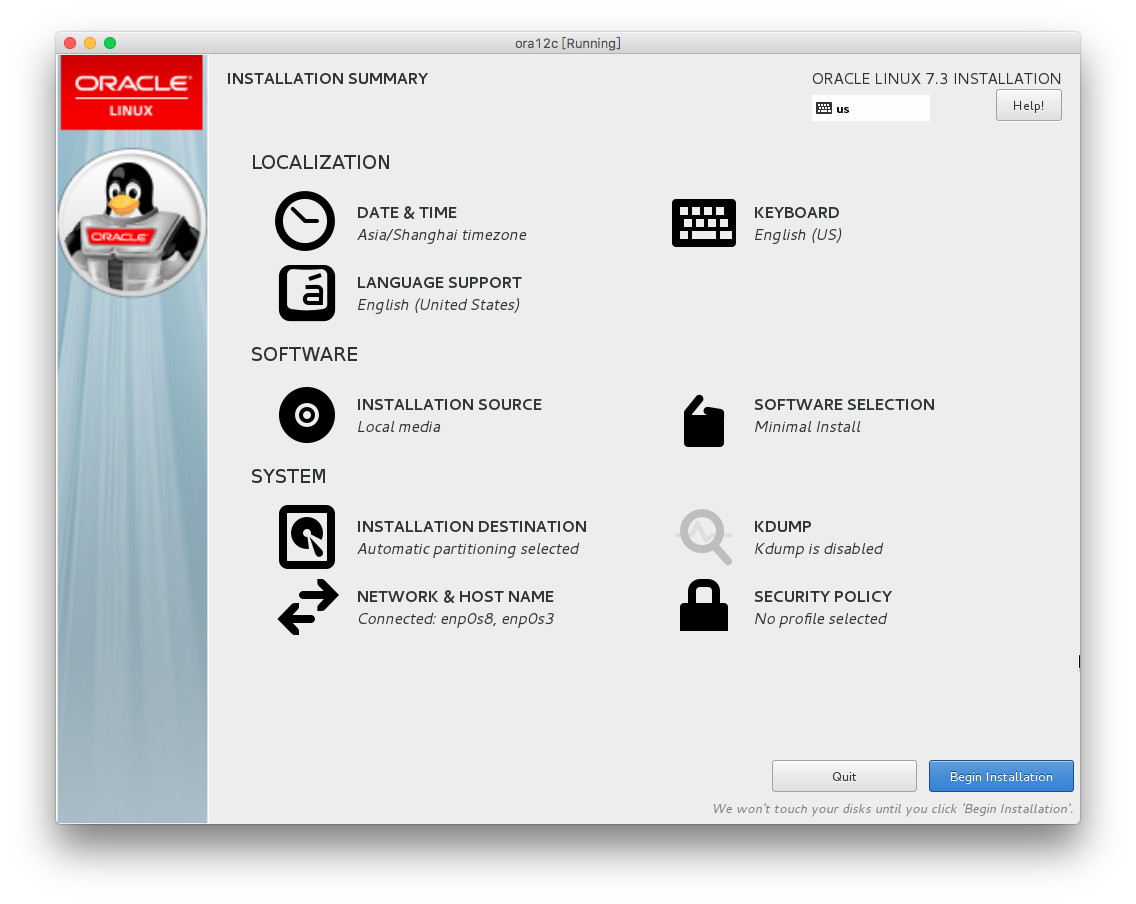
Task: Click 'No profile selected' text
Action: tap(820, 619)
